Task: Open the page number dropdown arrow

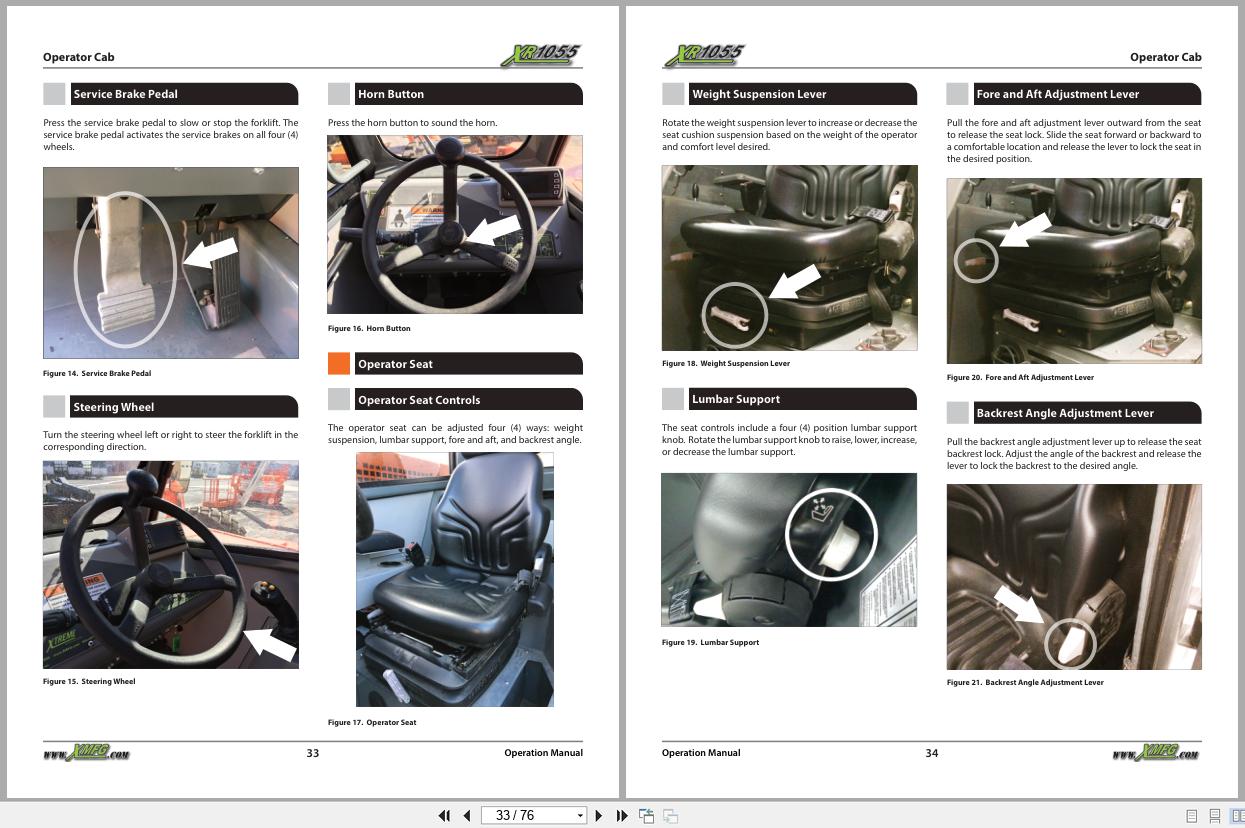Action: [580, 816]
